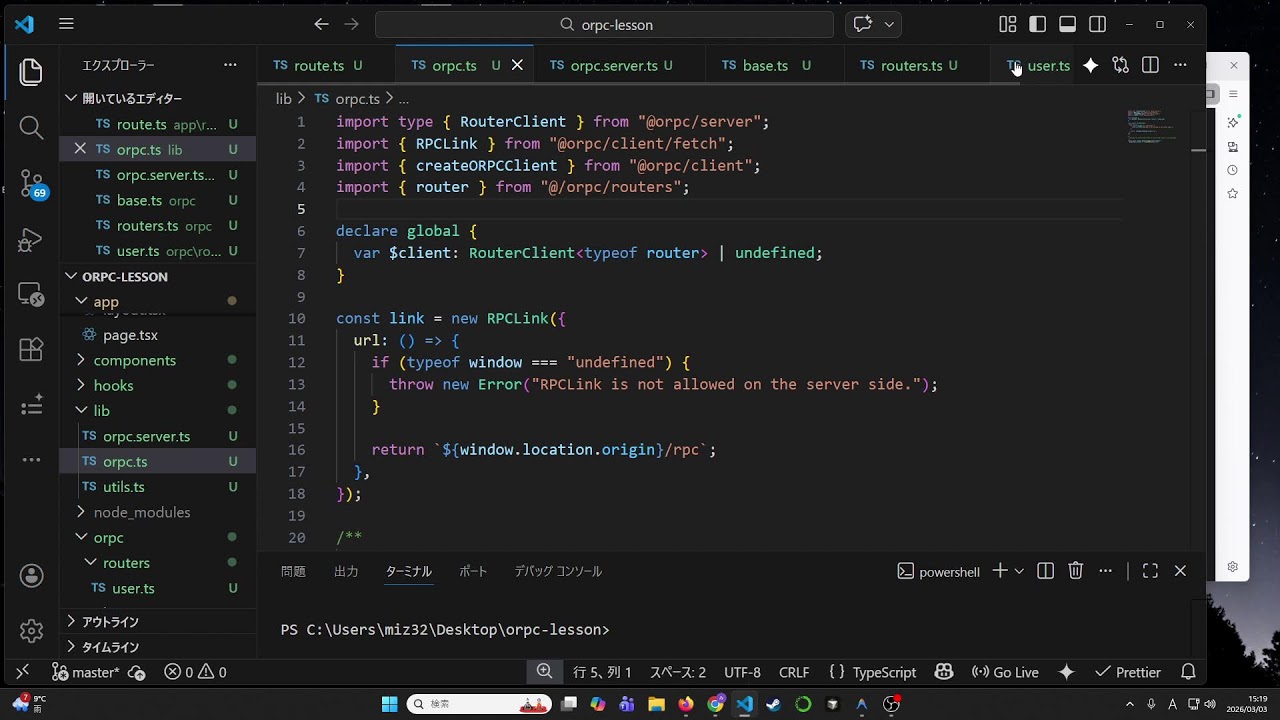Toggle secondary side bar visibility
The image size is (1280, 720).
(1098, 24)
